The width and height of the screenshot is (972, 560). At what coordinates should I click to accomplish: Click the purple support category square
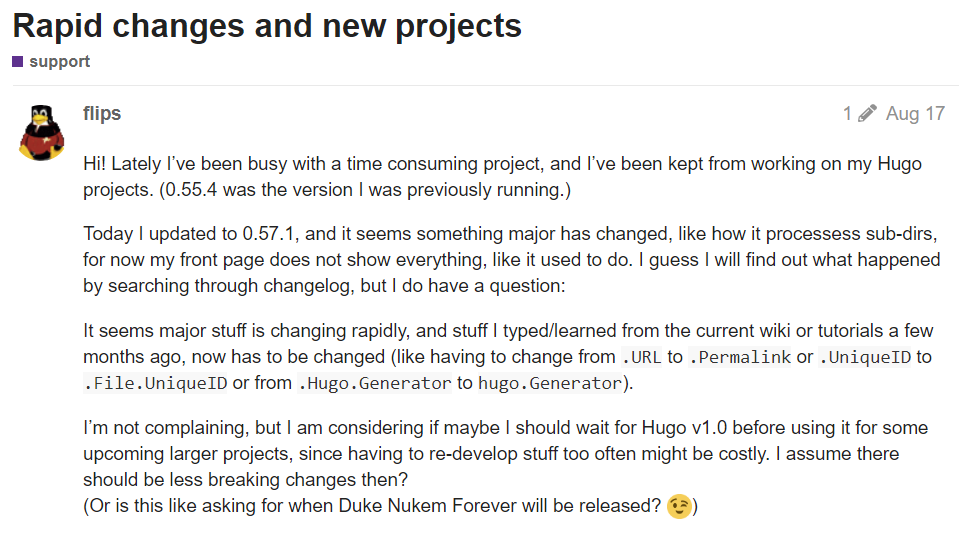17,62
